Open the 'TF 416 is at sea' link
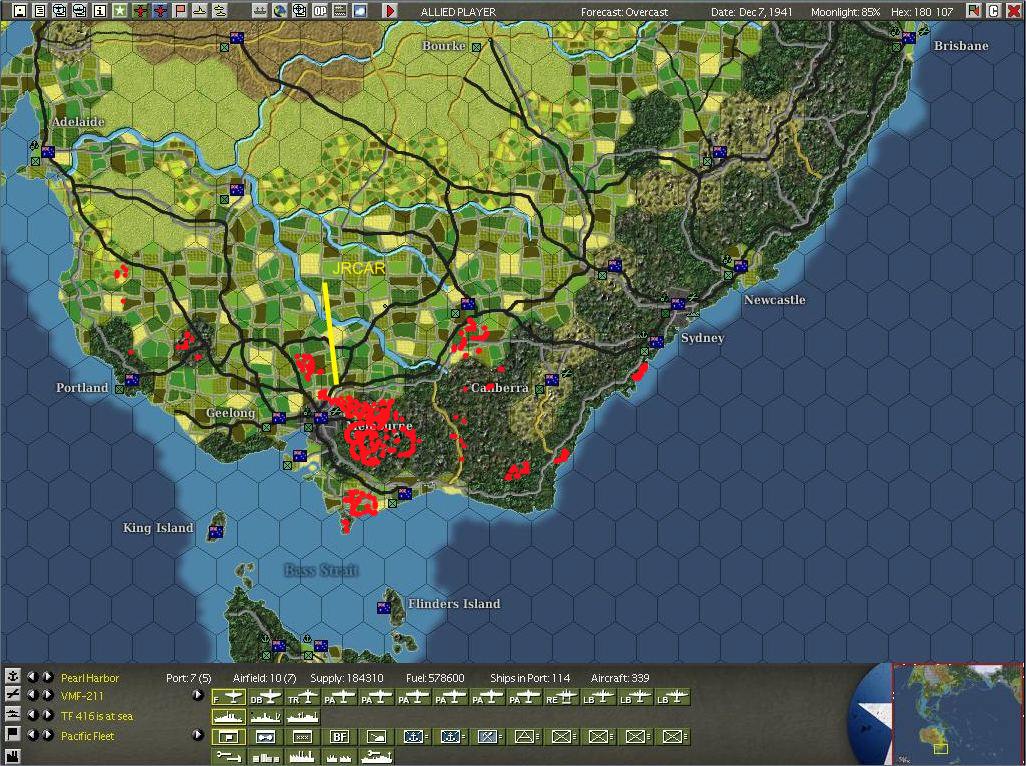Screen dimensions: 1026x766 pyautogui.click(x=96, y=716)
